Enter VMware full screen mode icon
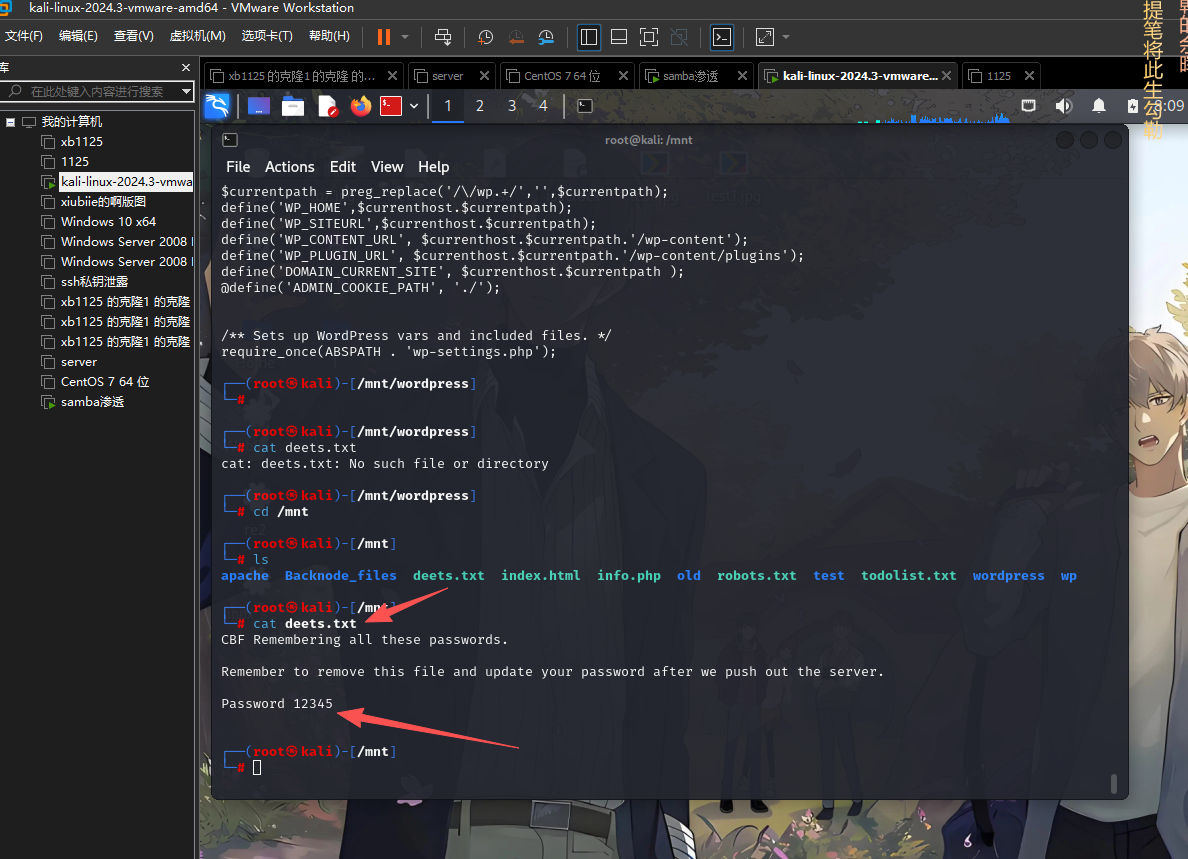 pos(649,37)
